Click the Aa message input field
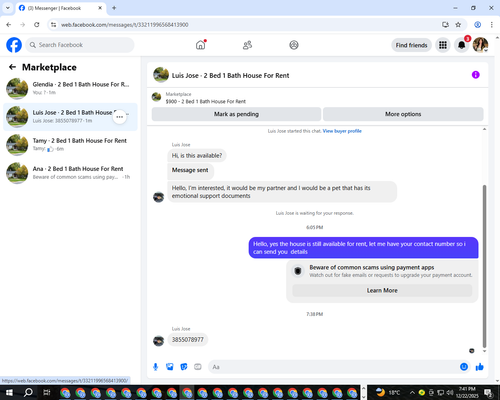The image size is (500, 400). coord(333,367)
